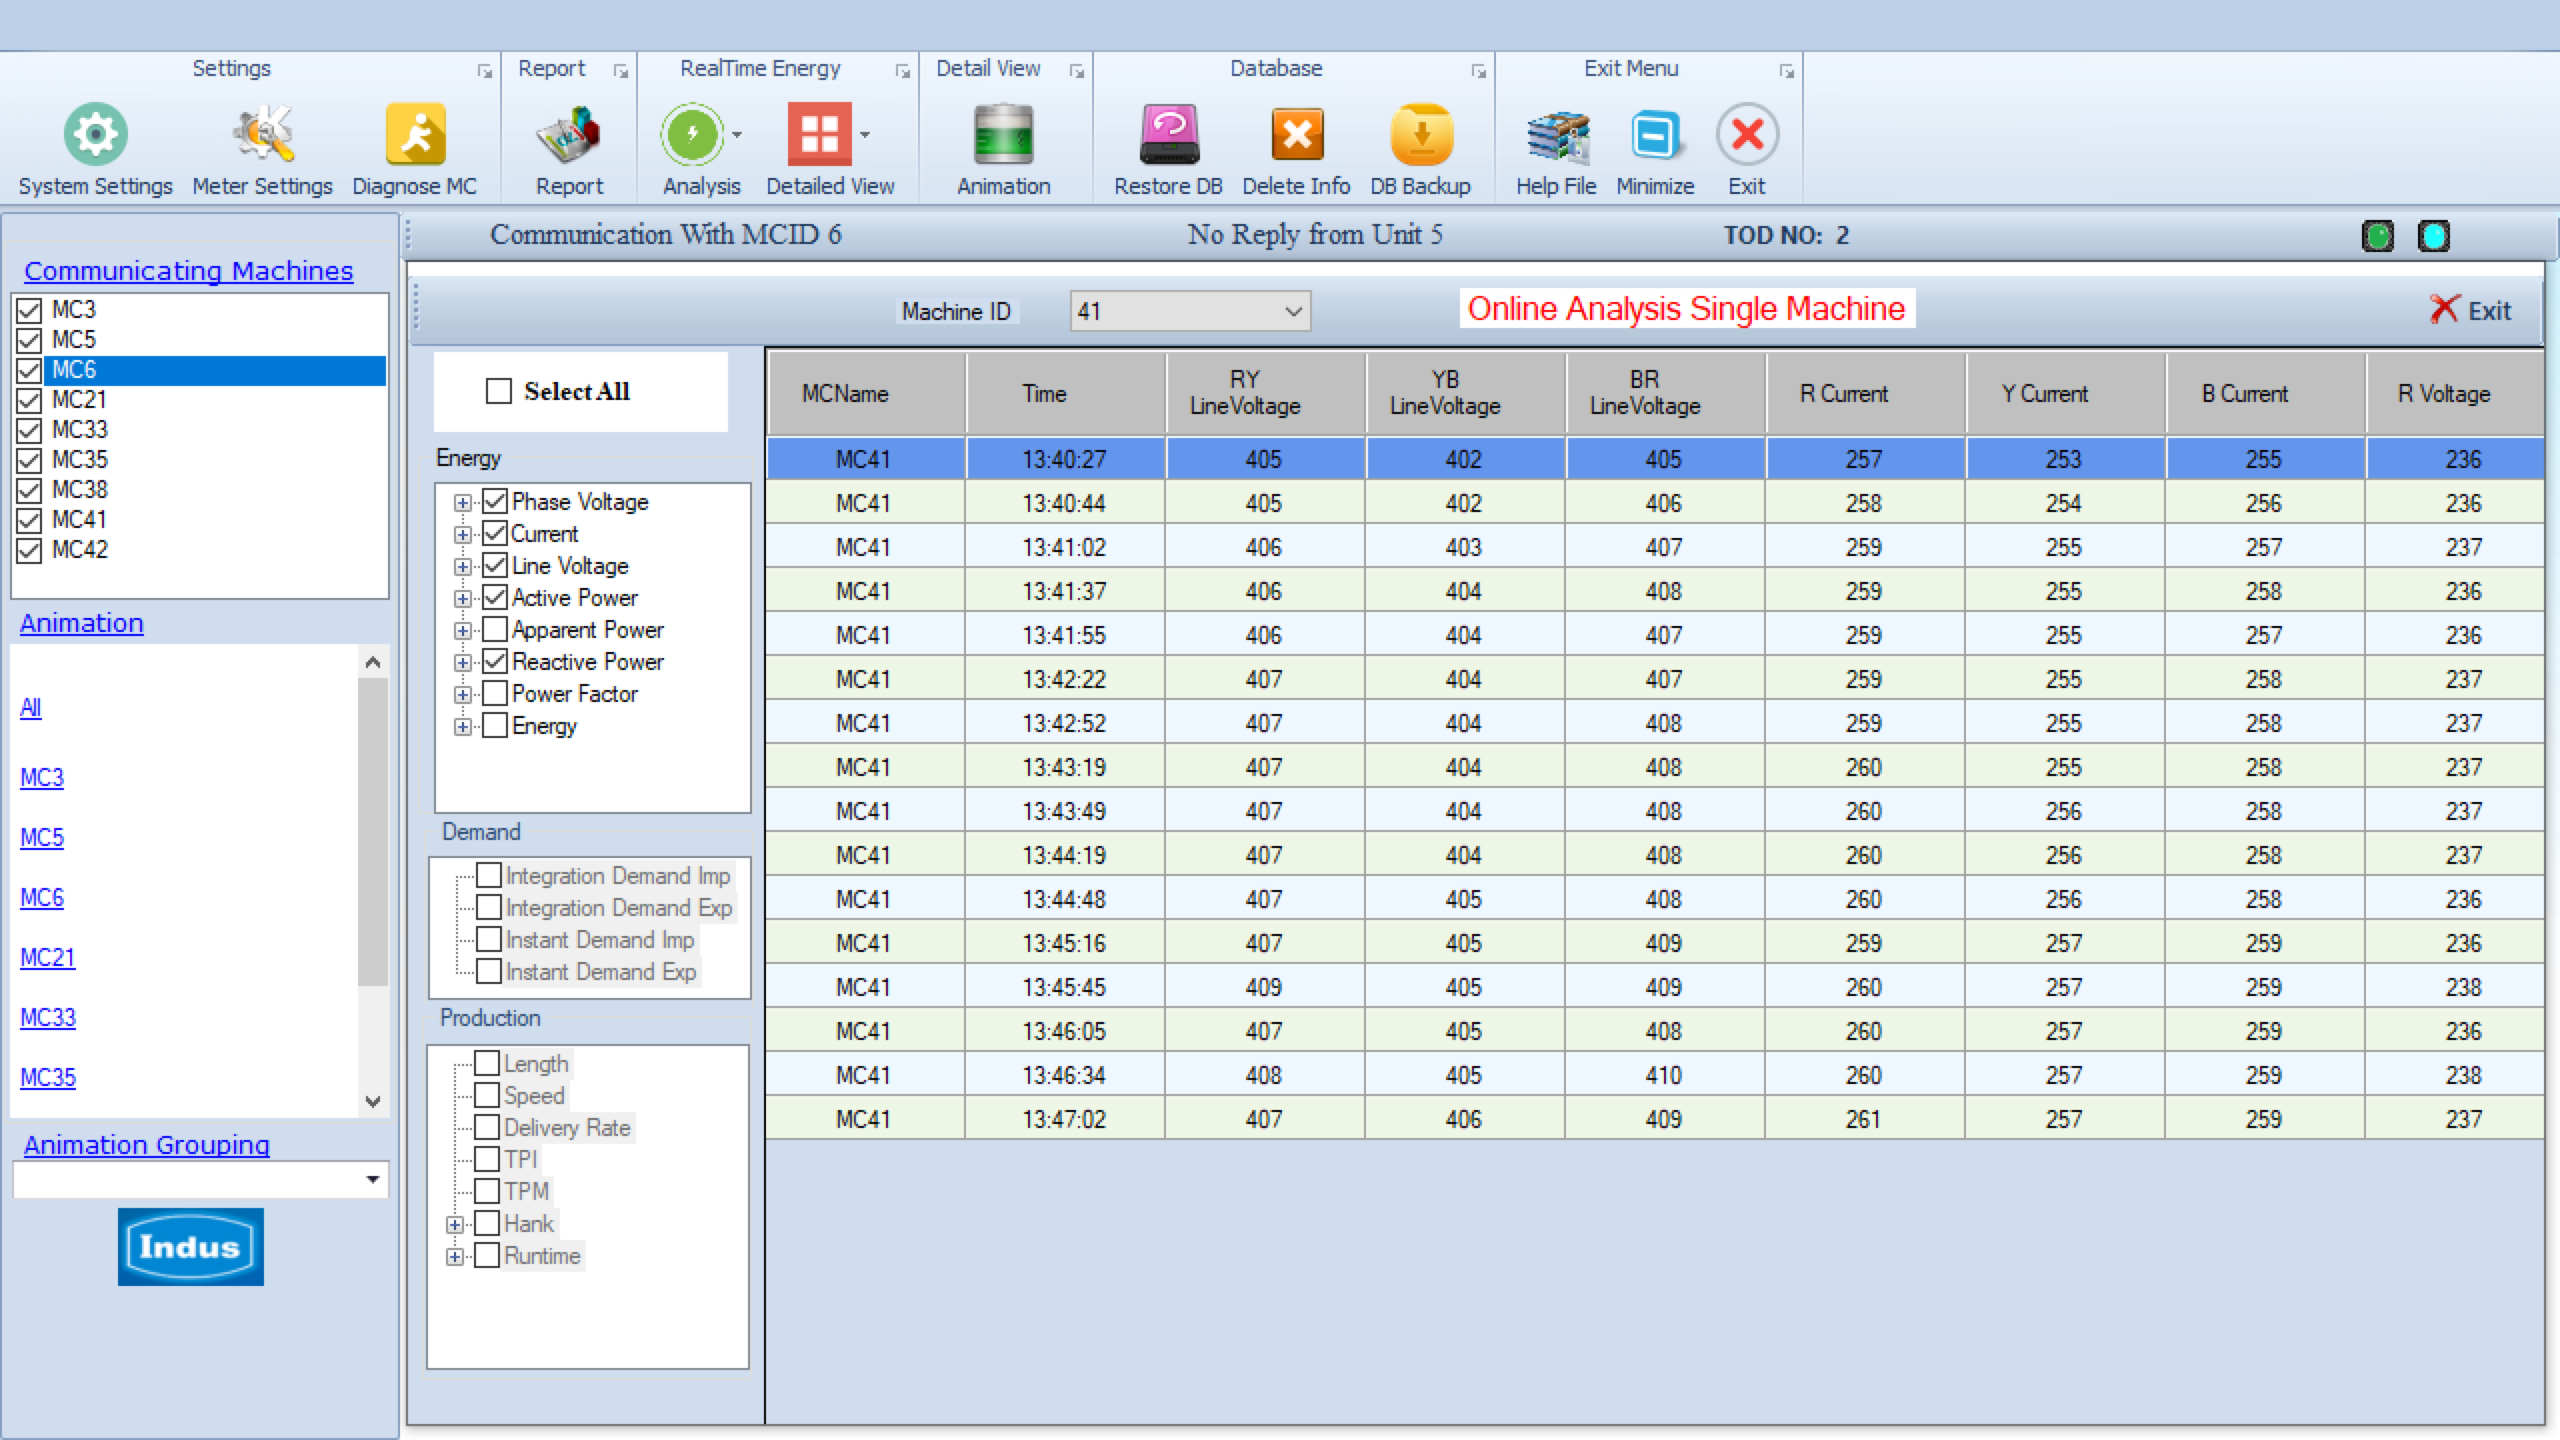Click the Animation battery icon

[1003, 135]
